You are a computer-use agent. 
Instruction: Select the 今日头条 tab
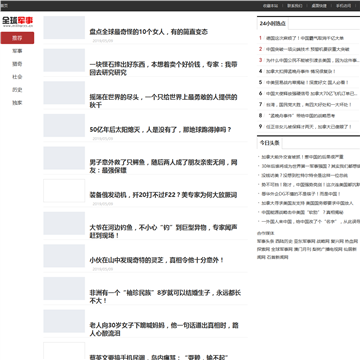[x=269, y=143]
